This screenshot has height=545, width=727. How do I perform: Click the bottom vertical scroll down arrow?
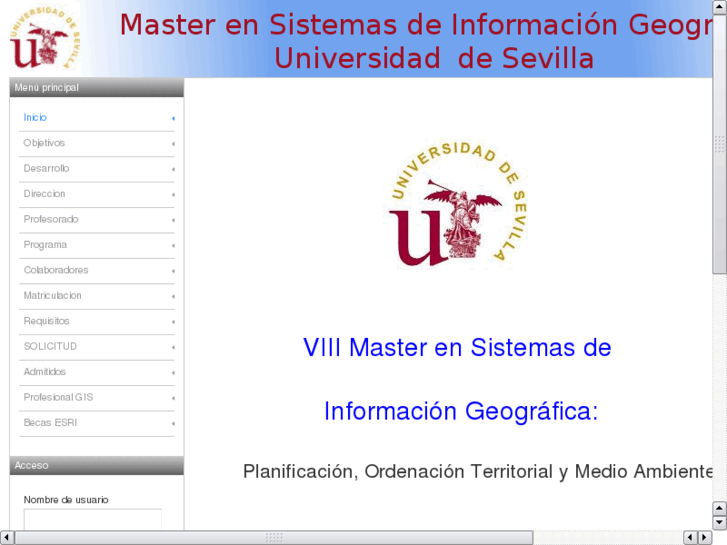tap(720, 523)
